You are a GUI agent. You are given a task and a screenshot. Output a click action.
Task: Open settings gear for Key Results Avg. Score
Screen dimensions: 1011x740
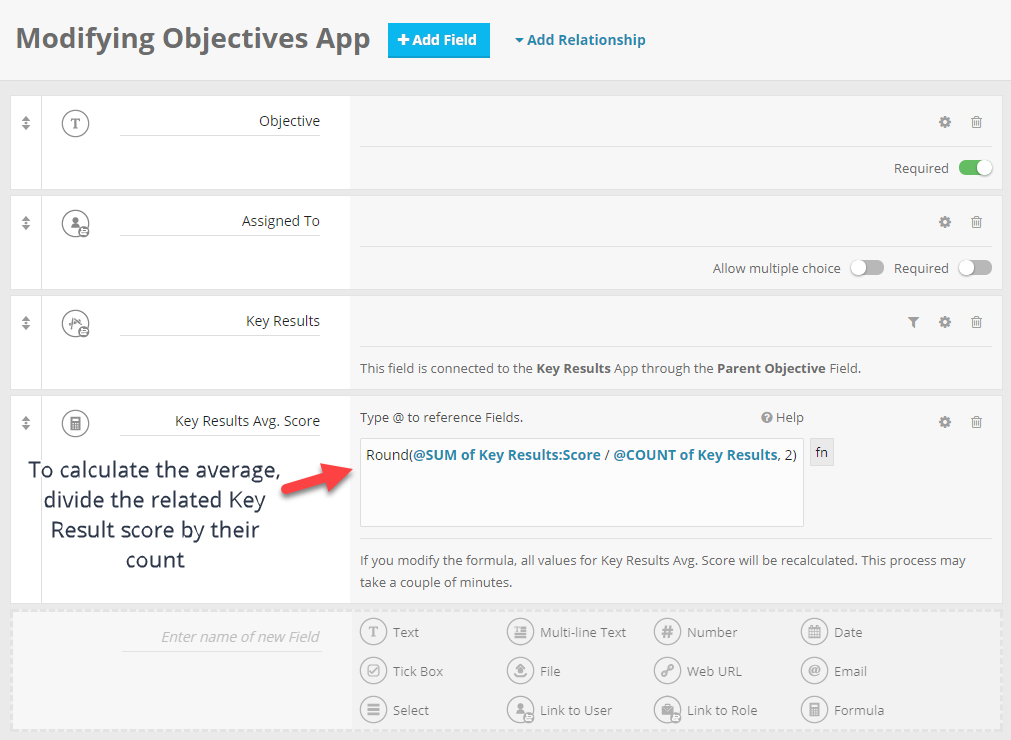click(944, 422)
